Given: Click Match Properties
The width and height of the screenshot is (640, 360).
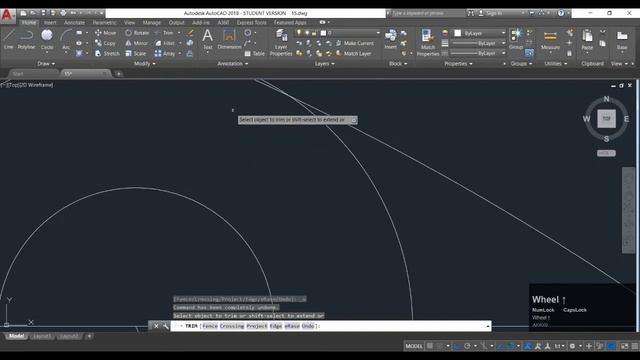Looking at the screenshot, I should 428,42.
